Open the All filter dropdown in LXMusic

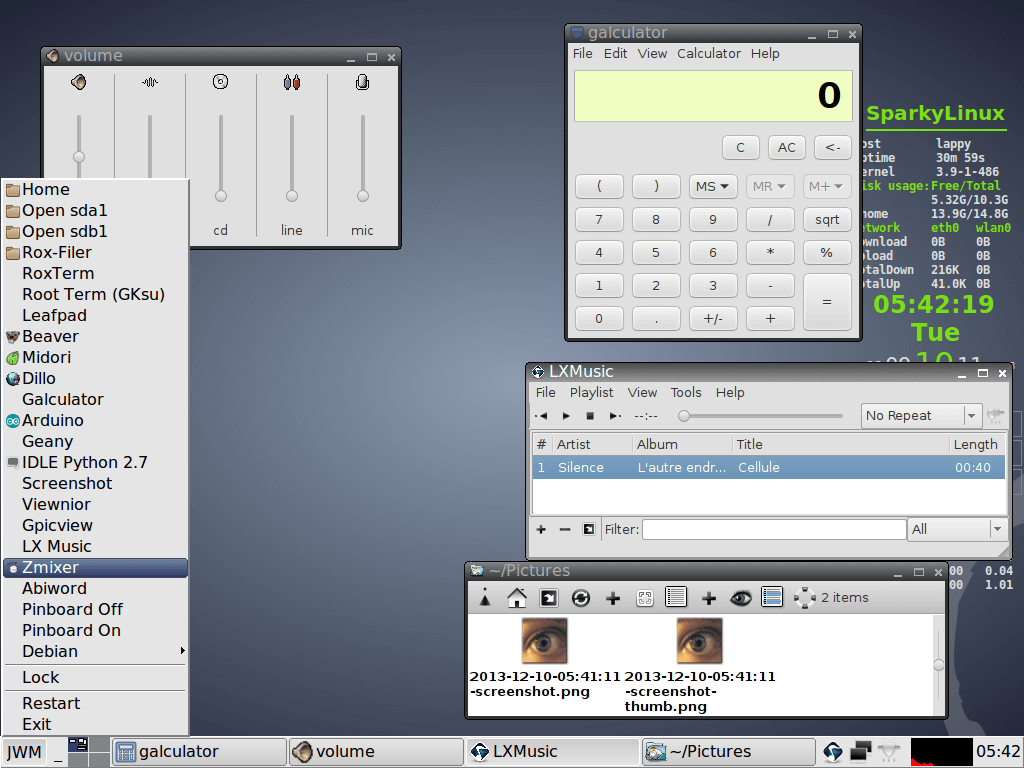click(x=955, y=529)
